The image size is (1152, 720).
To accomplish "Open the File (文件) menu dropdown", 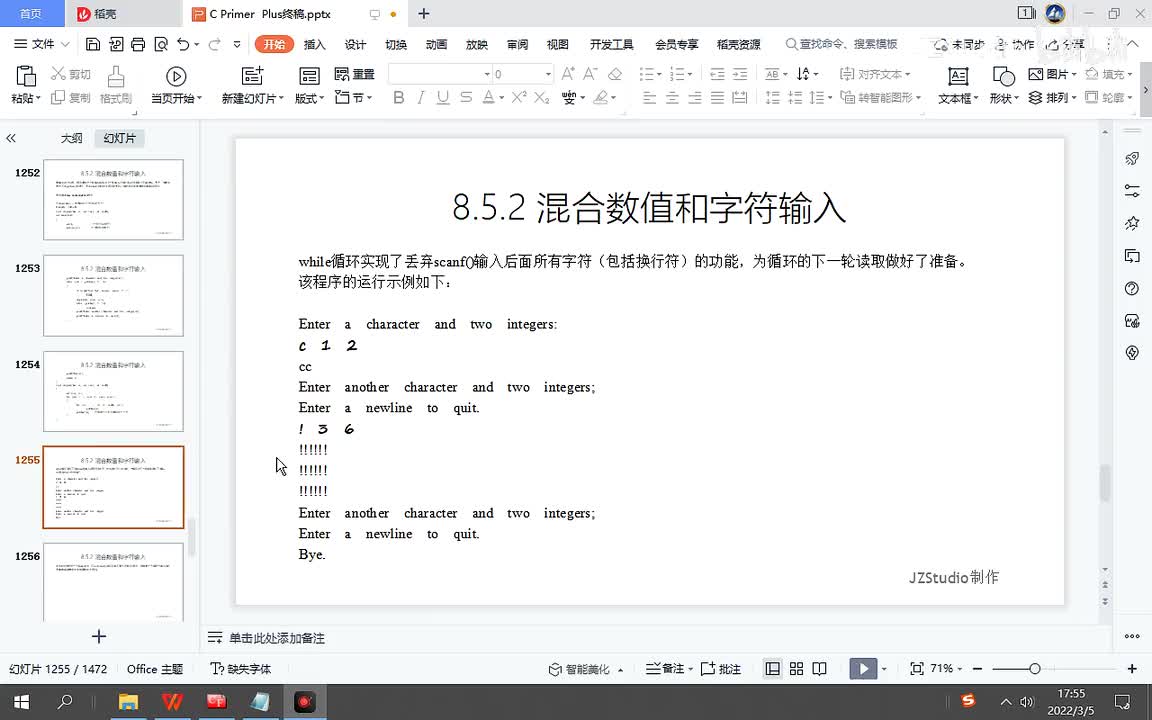I will pyautogui.click(x=42, y=44).
